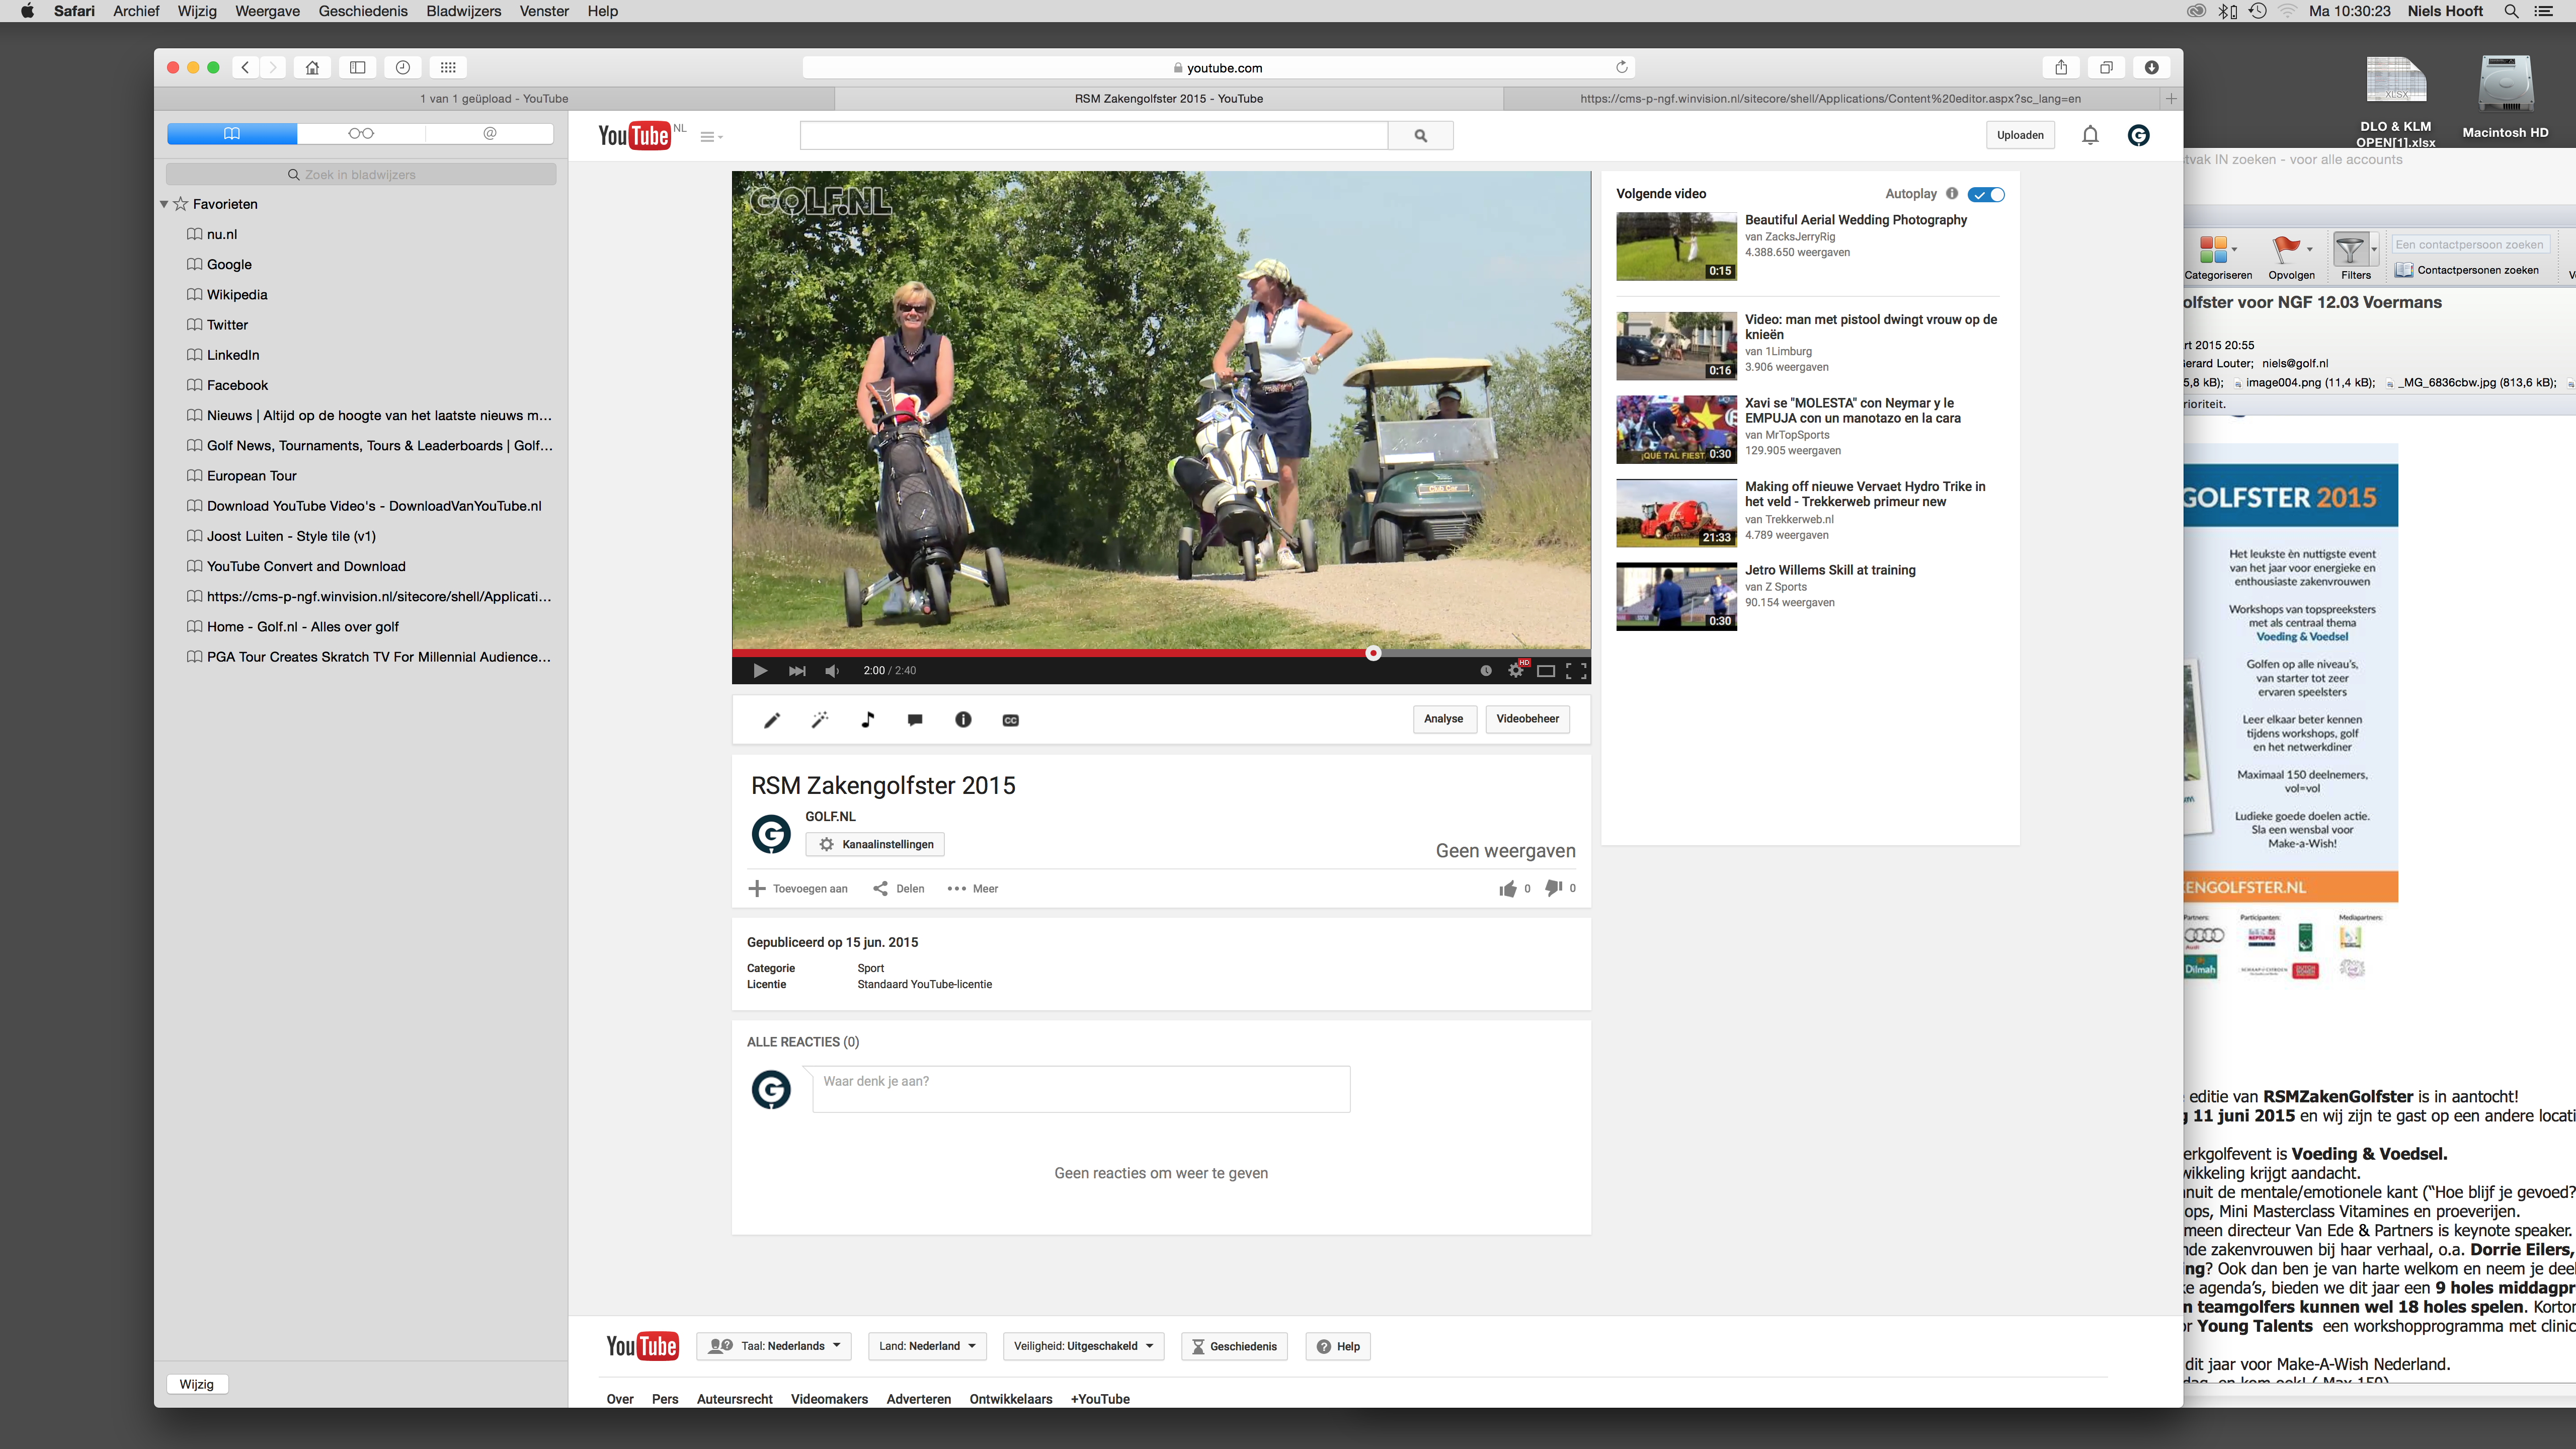Enter fullscreen video mode
The width and height of the screenshot is (2576, 1449).
pos(1576,671)
